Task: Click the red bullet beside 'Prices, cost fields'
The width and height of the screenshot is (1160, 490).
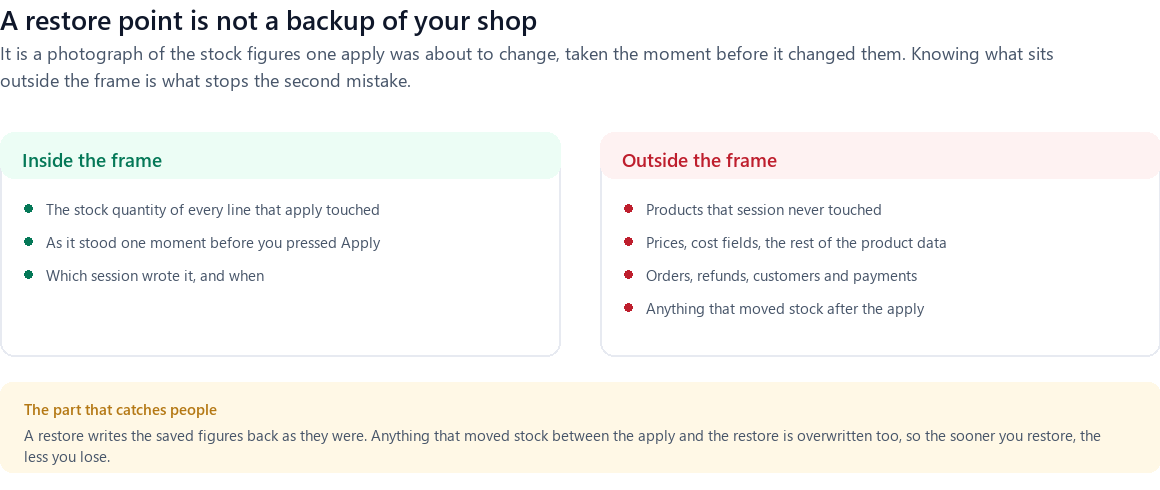Action: (x=629, y=242)
